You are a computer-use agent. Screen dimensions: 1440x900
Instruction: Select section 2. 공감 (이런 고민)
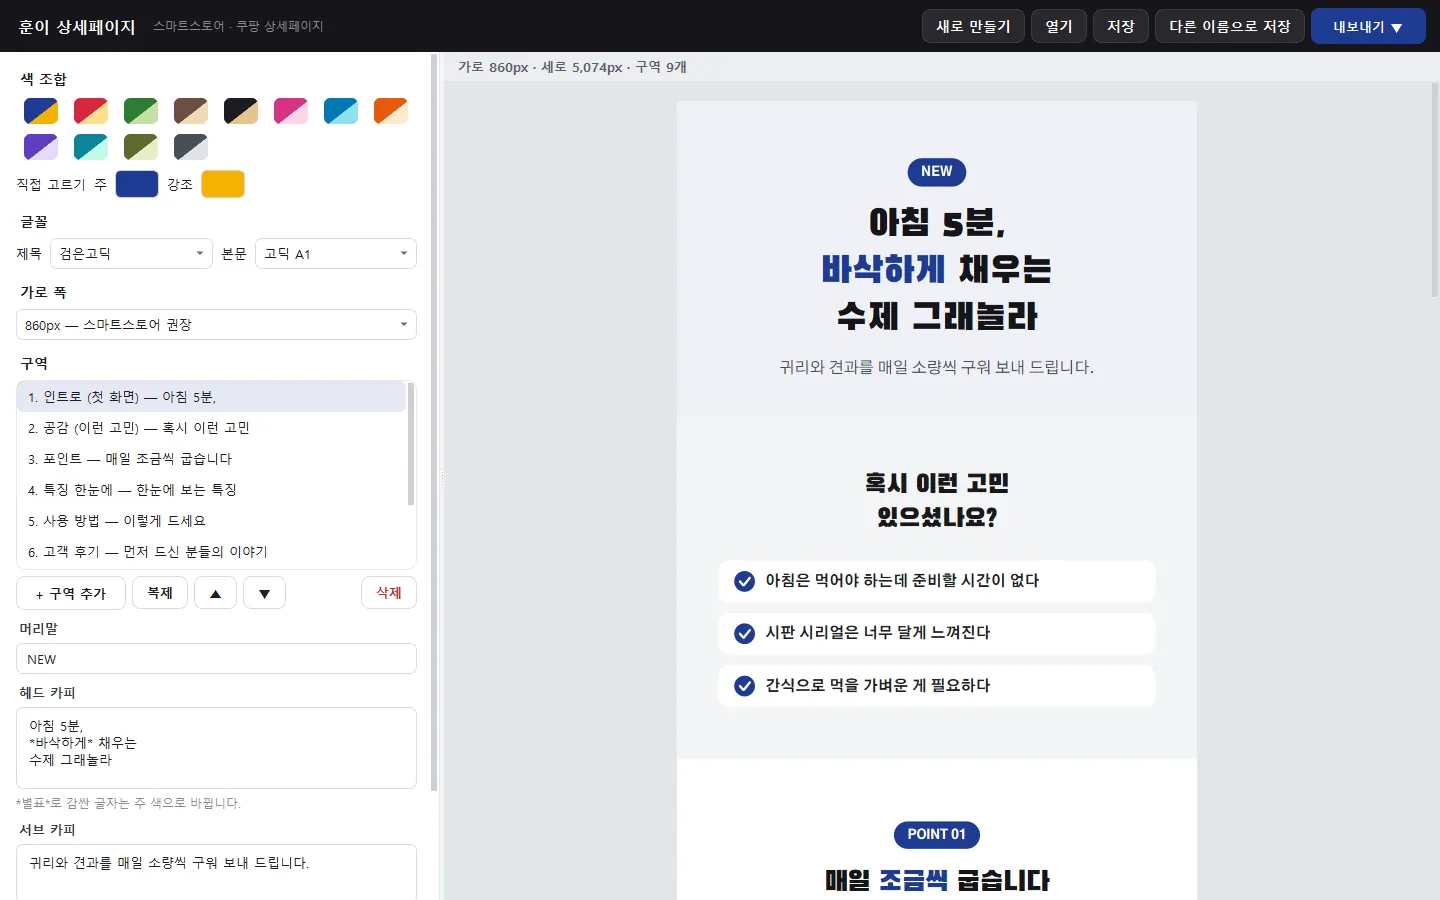click(x=212, y=428)
